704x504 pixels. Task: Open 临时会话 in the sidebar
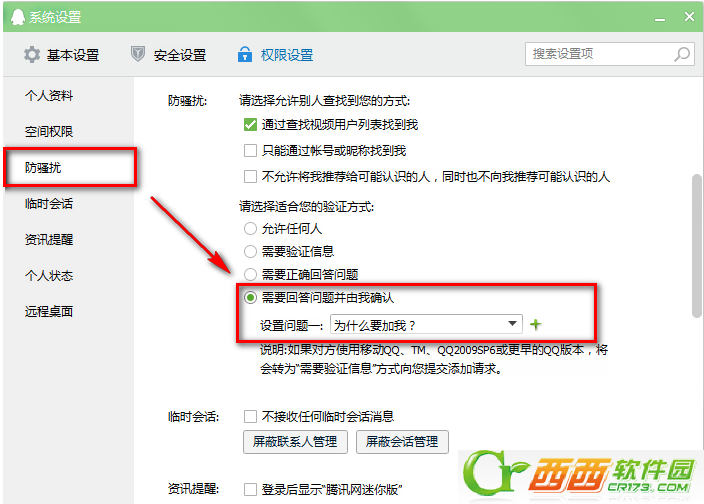point(49,204)
